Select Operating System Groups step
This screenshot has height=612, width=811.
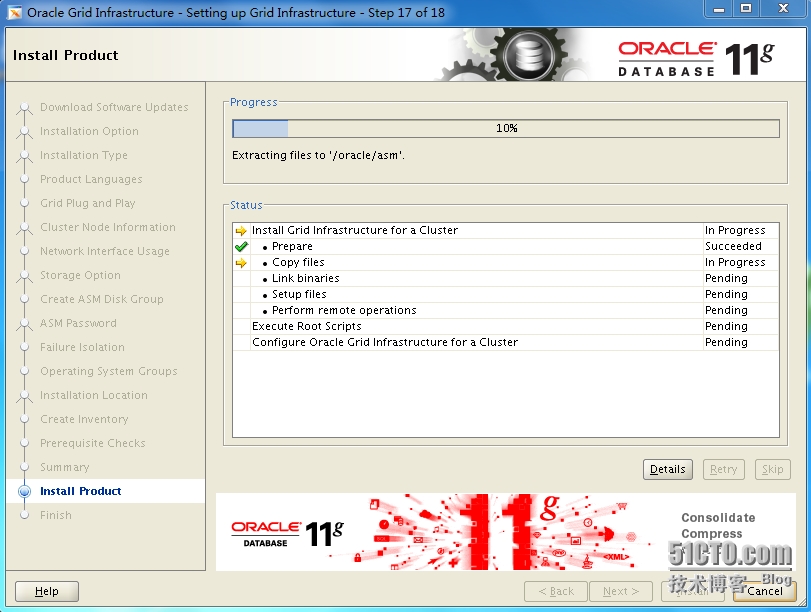click(109, 371)
